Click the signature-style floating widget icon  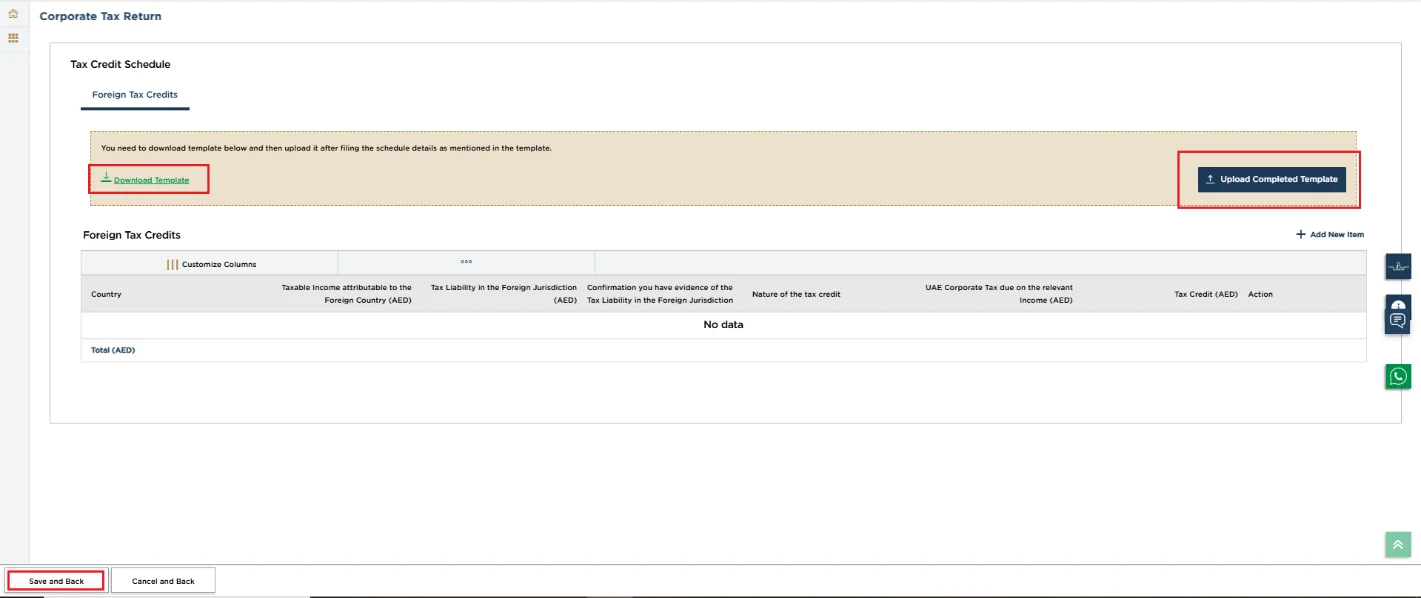(1398, 266)
